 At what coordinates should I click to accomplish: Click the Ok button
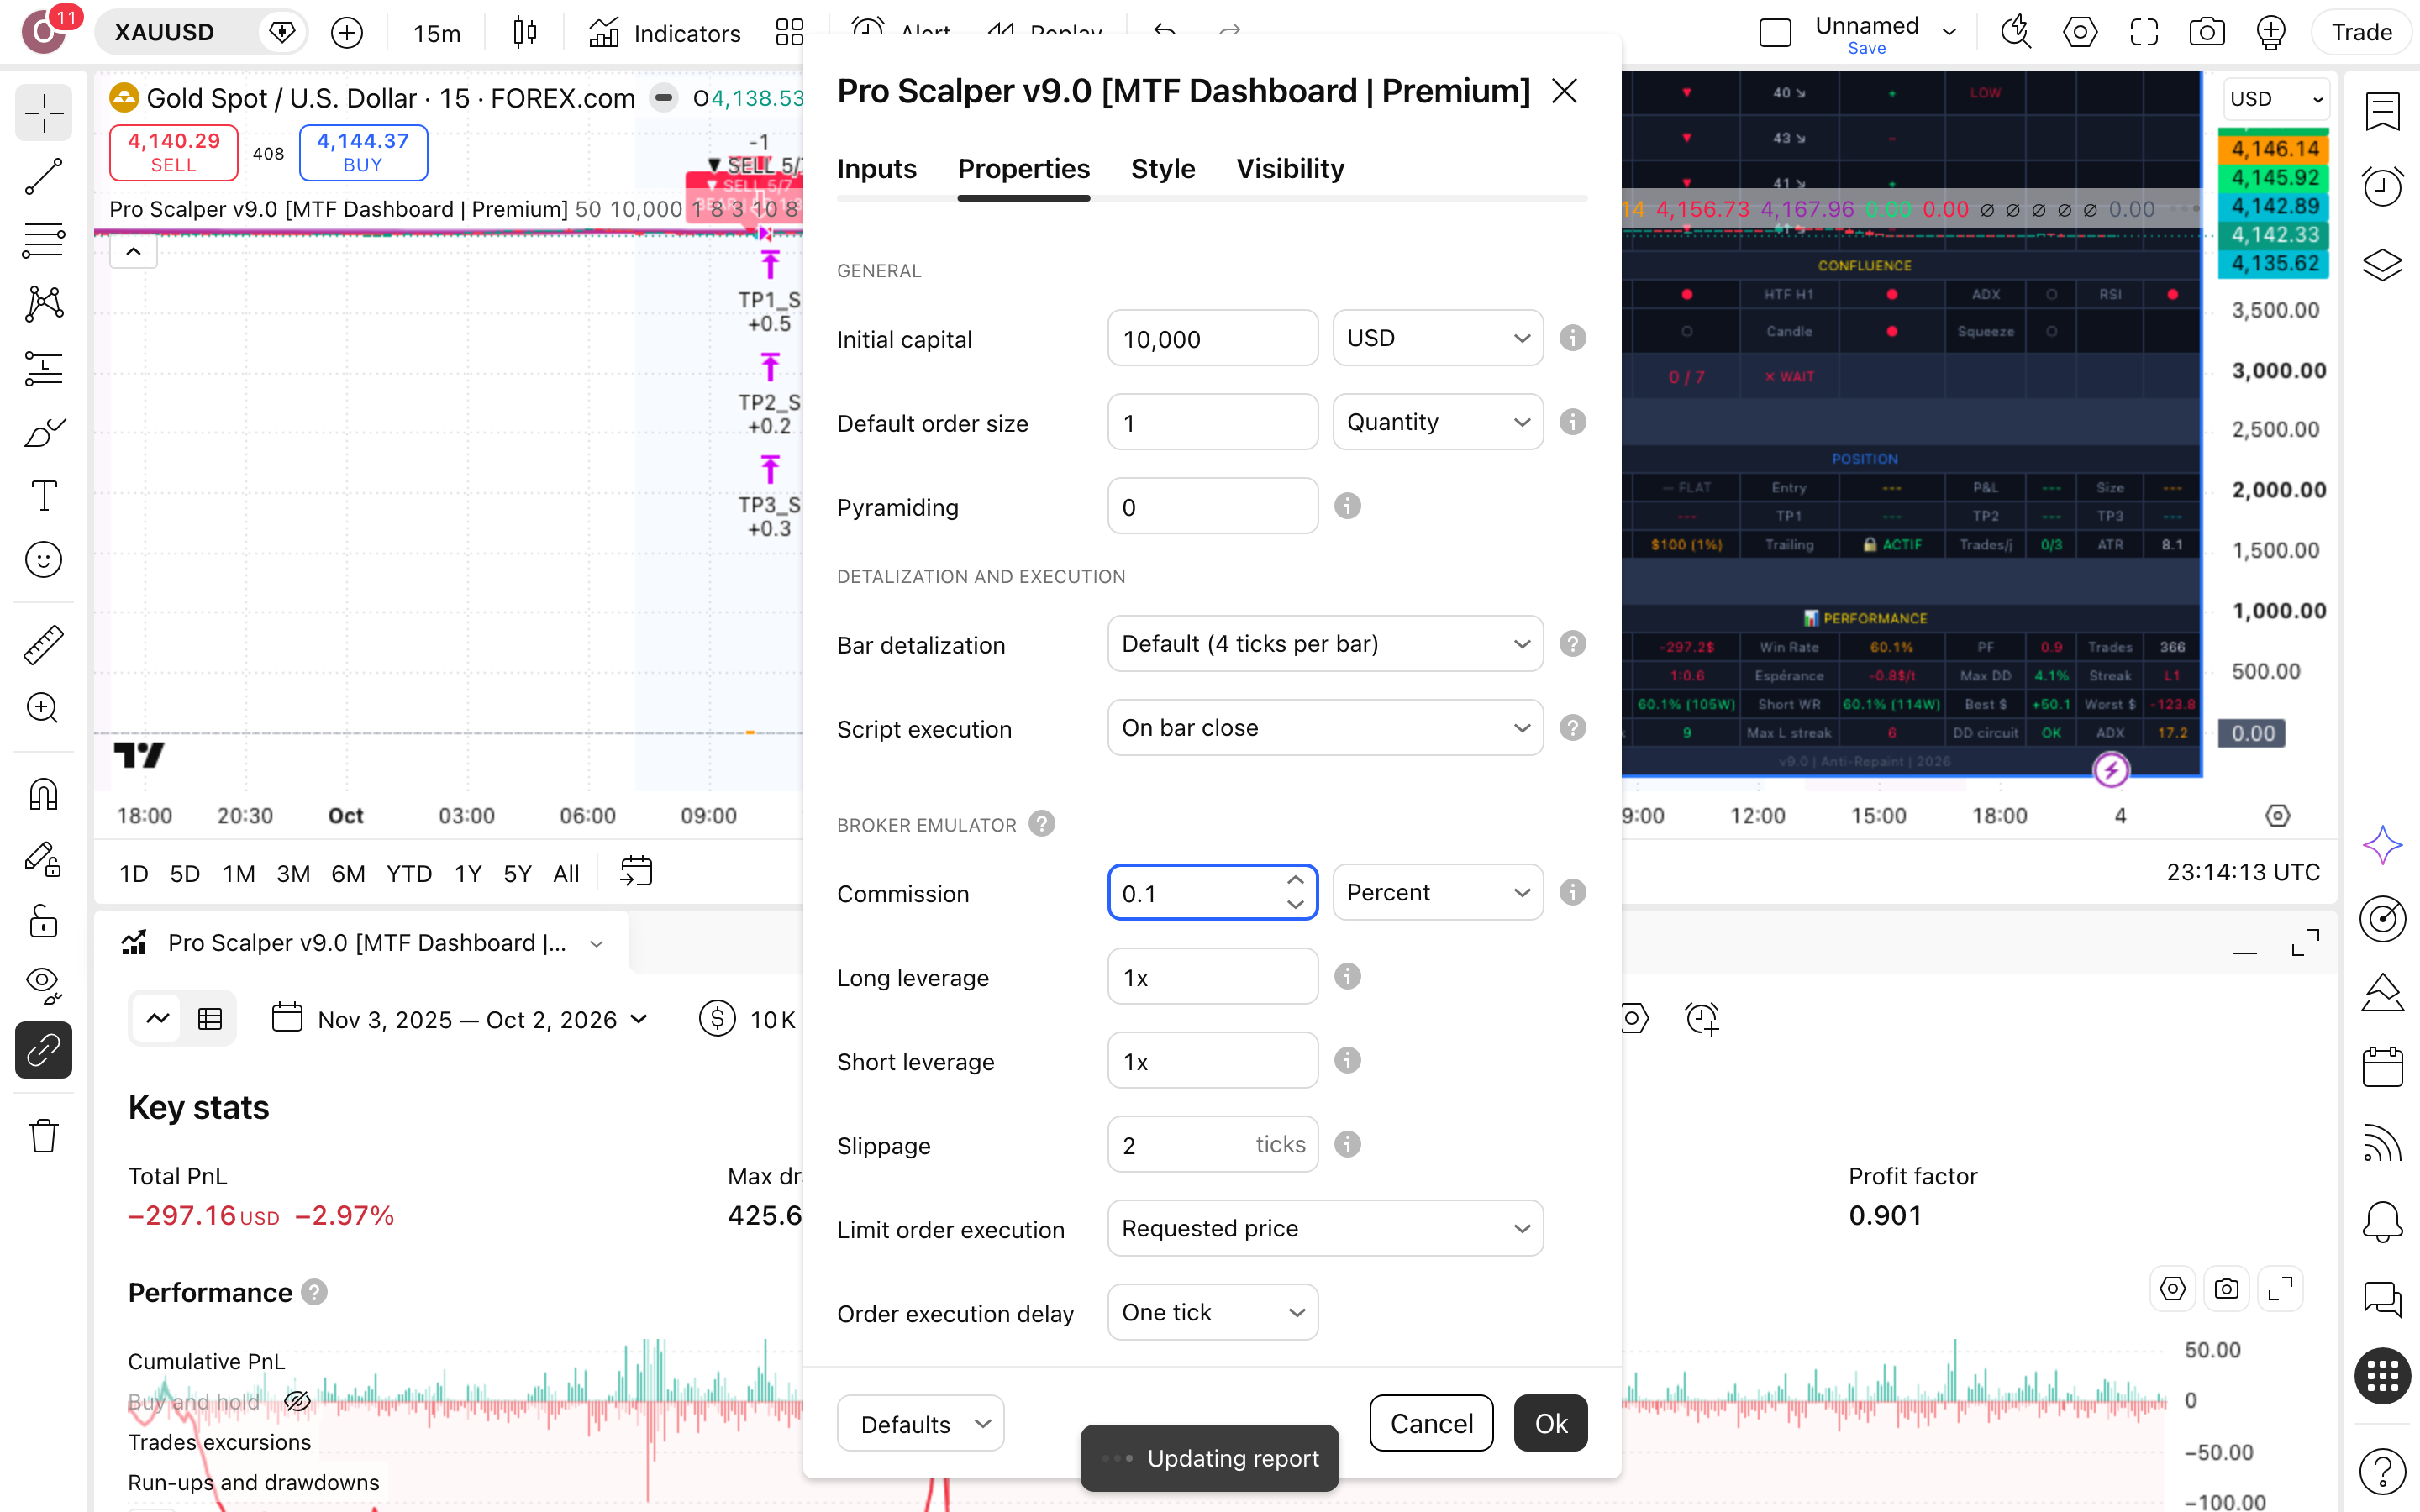[x=1550, y=1423]
